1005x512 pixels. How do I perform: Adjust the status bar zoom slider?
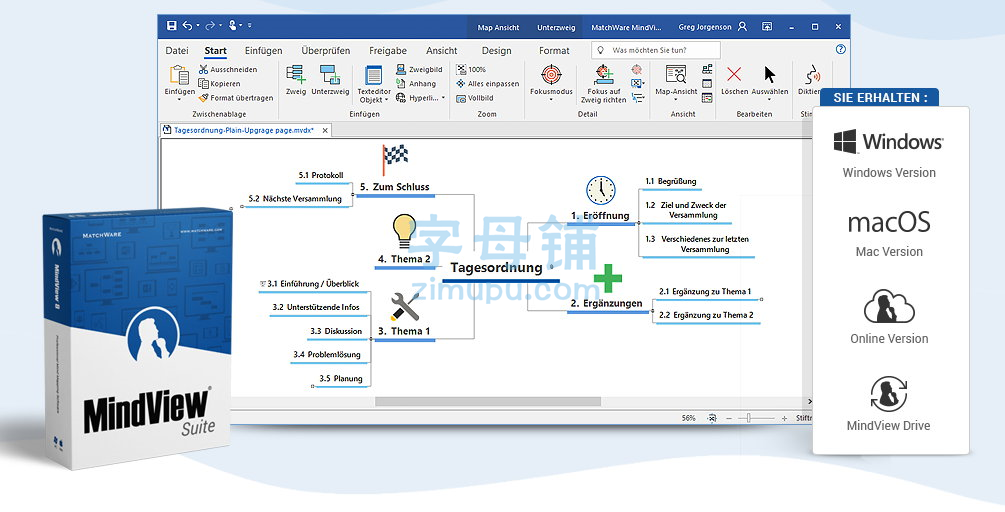[x=749, y=418]
